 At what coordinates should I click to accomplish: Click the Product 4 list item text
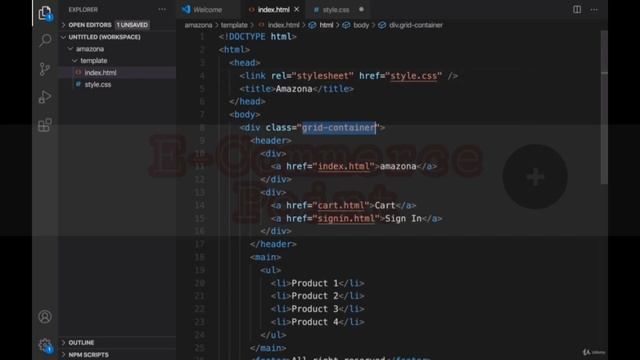pyautogui.click(x=315, y=322)
